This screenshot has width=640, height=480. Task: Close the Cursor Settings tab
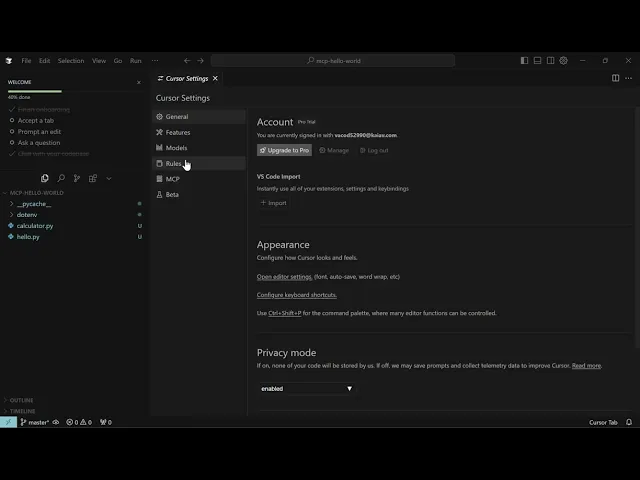point(215,78)
